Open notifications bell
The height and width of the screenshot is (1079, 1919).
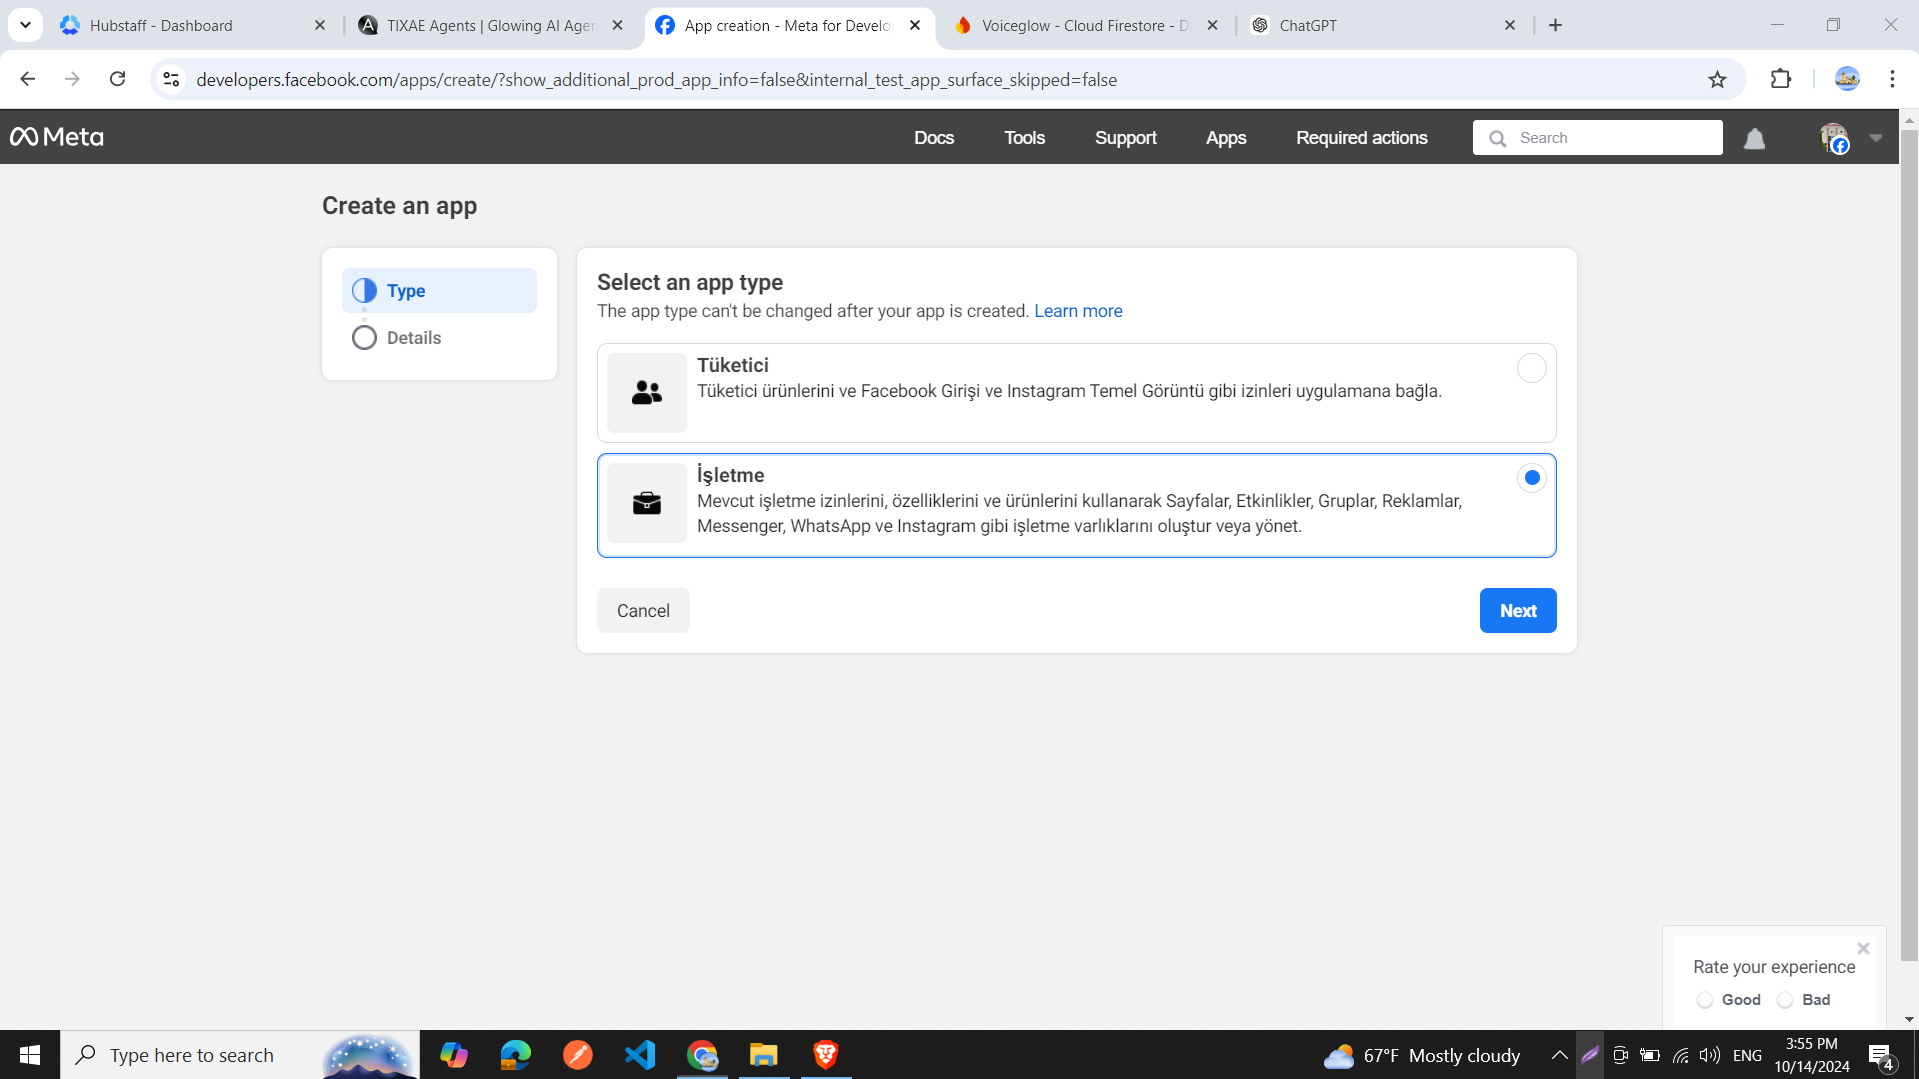click(x=1755, y=138)
